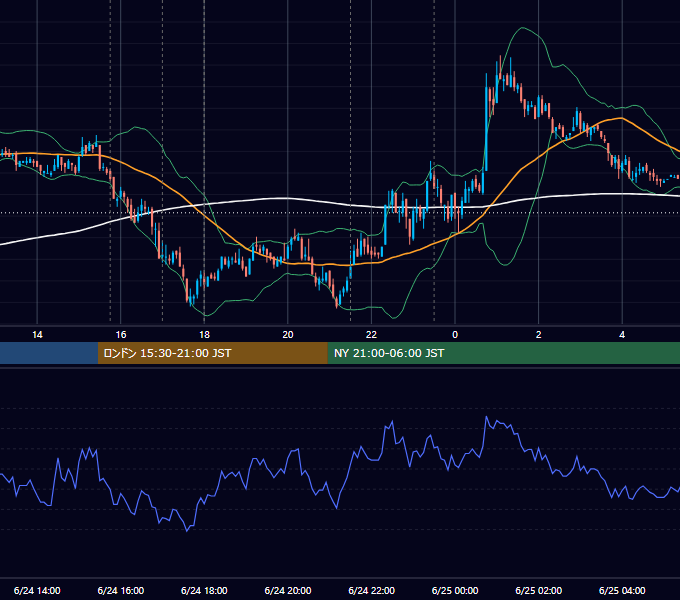Click the 20 hour axis label
This screenshot has height=600, width=680.
pos(288,335)
